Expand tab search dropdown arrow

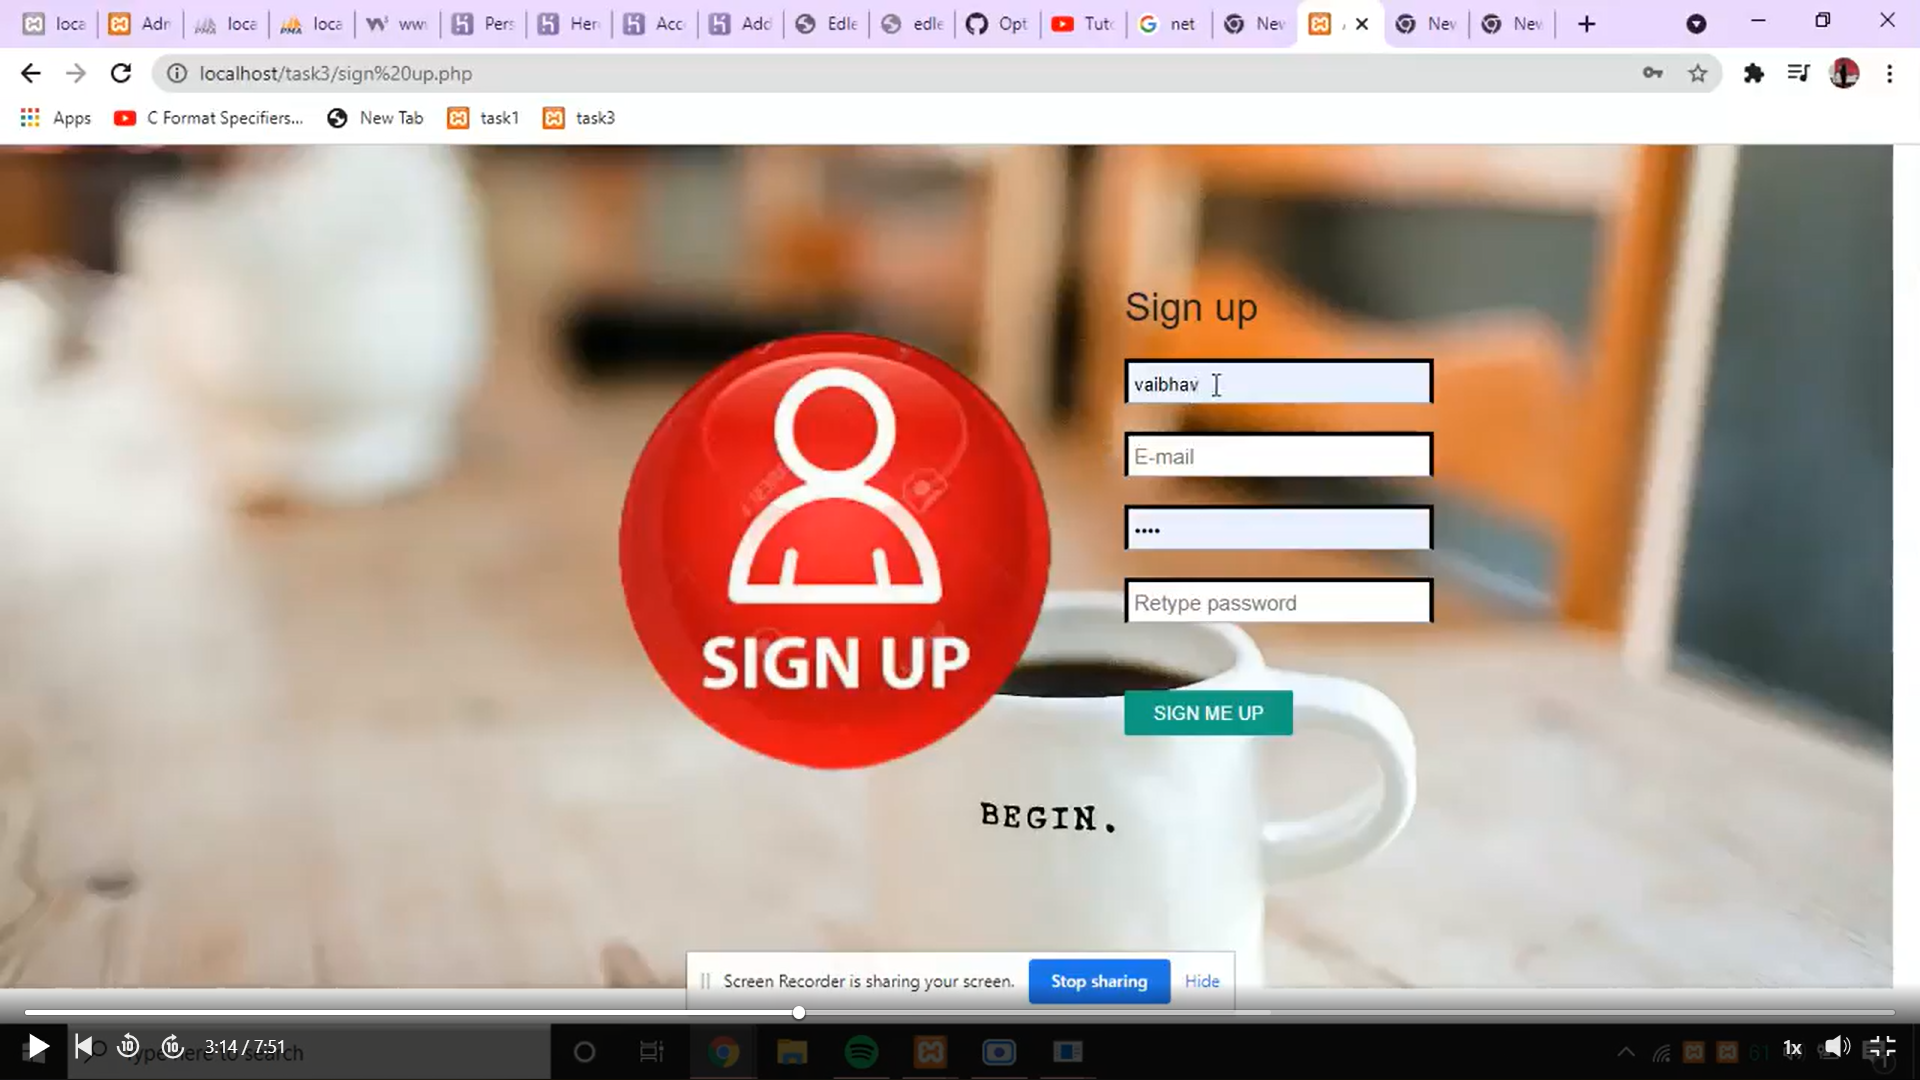(1696, 23)
